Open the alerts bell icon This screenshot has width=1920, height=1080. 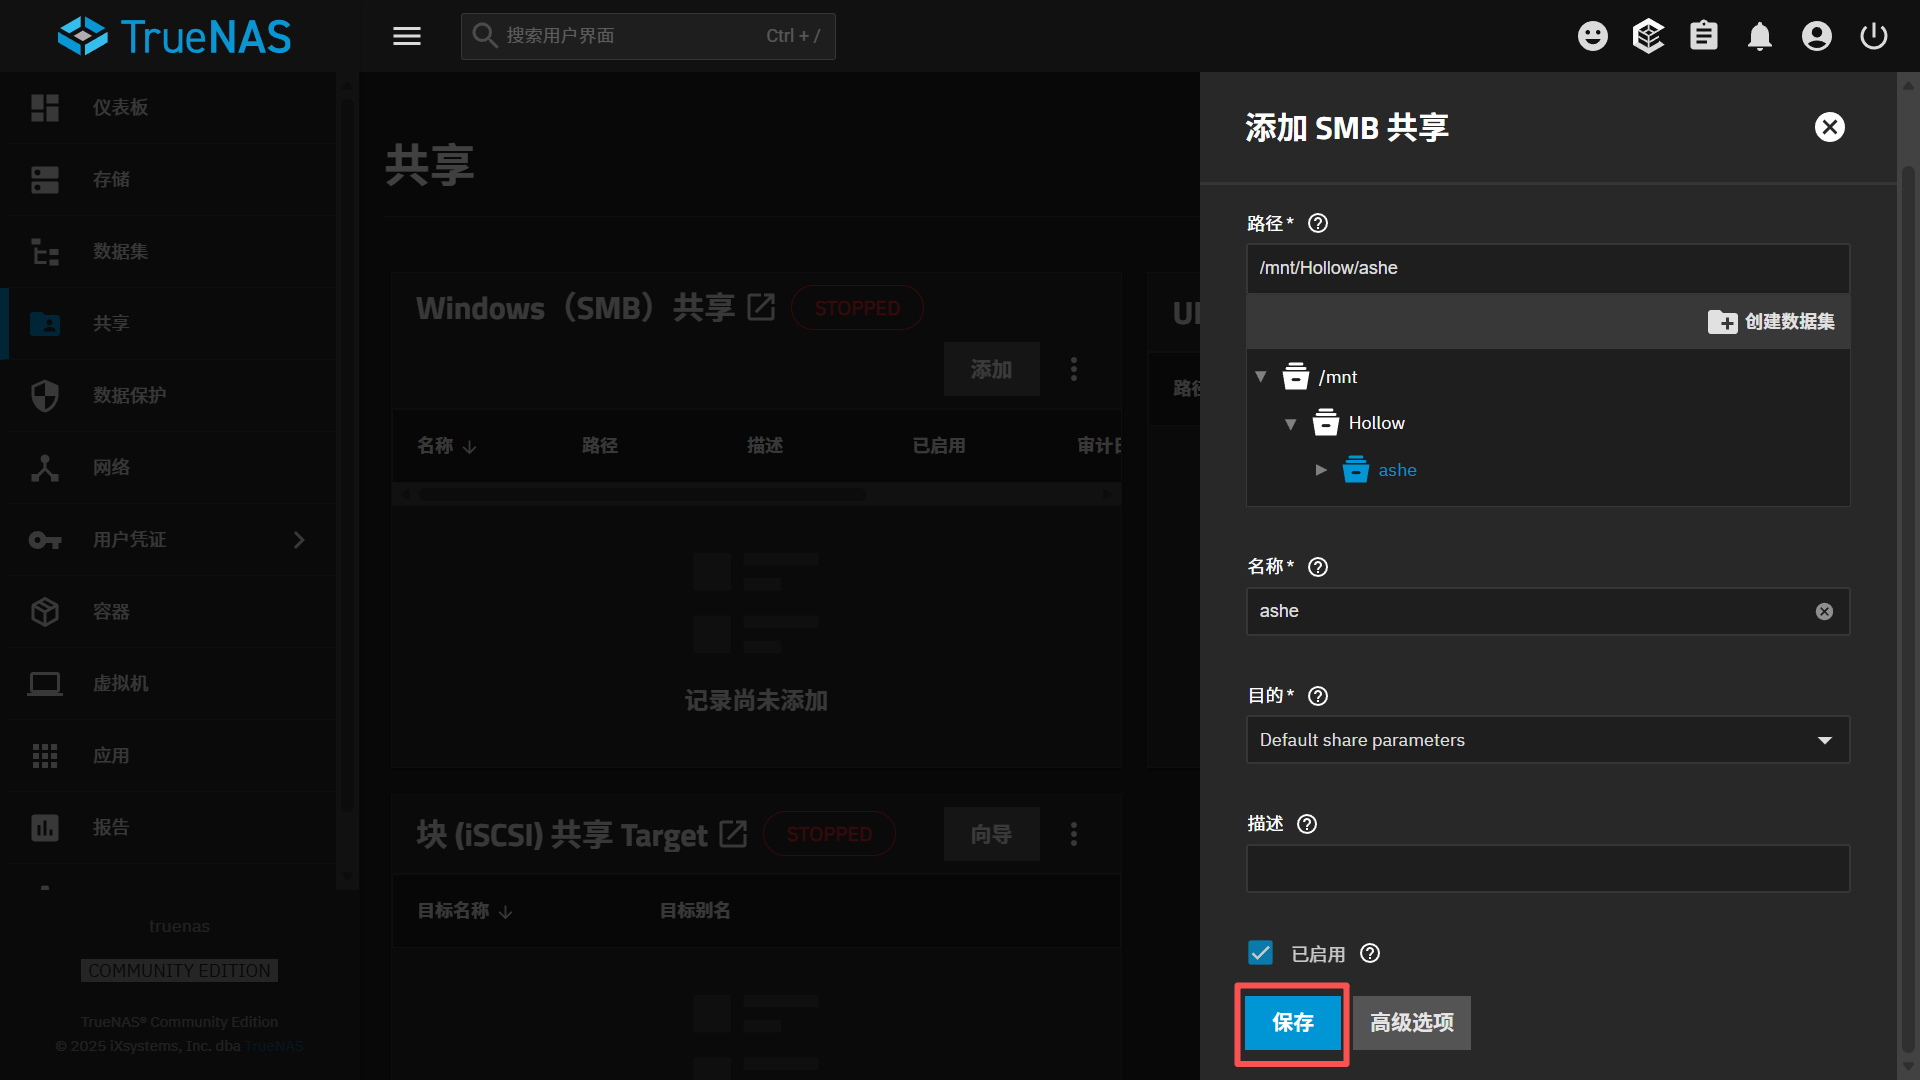[1760, 36]
